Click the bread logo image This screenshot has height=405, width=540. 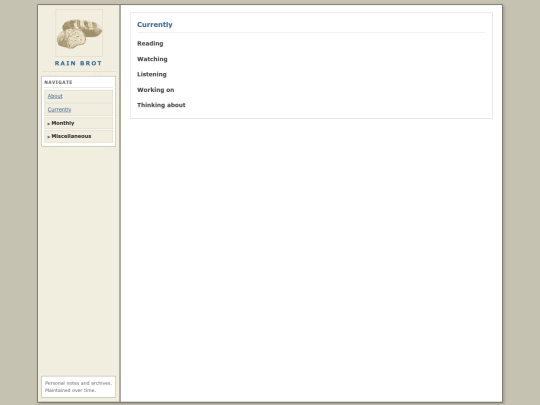[x=79, y=33]
